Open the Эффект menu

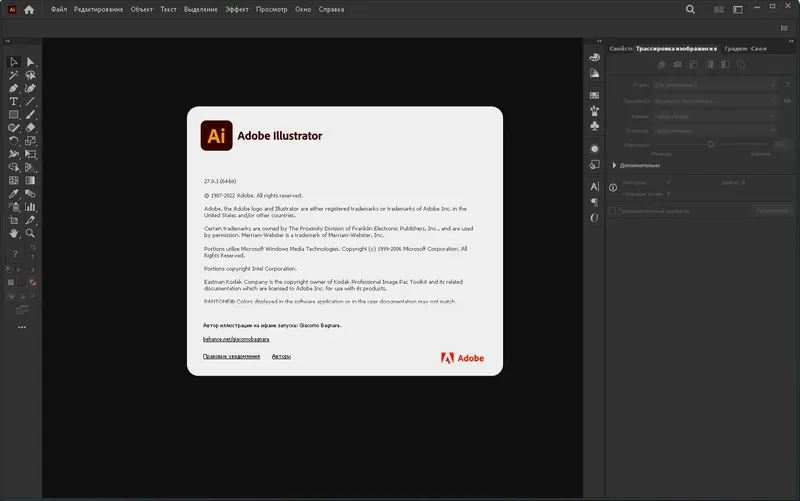tap(237, 9)
